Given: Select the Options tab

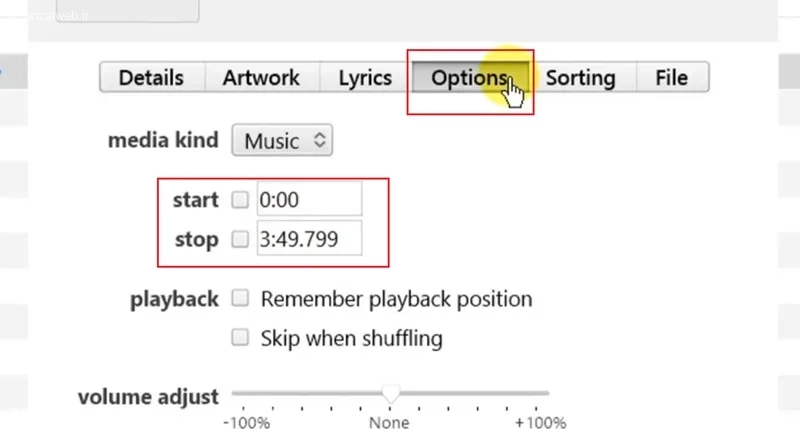Looking at the screenshot, I should [x=470, y=78].
